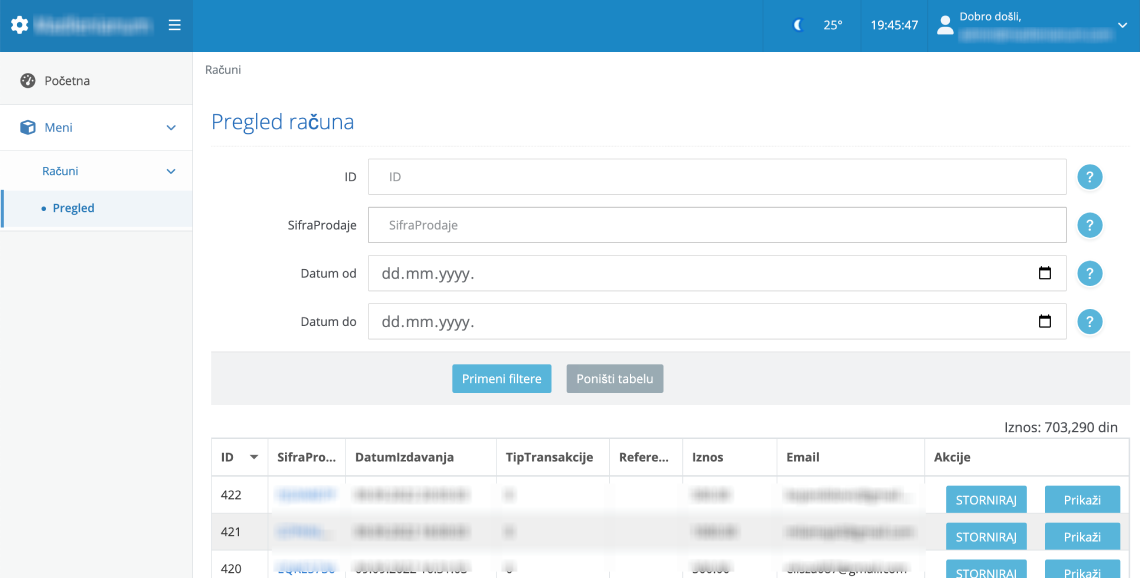Open calendar picker for Datum do
Viewport: 1140px width, 578px height.
[x=1045, y=321]
